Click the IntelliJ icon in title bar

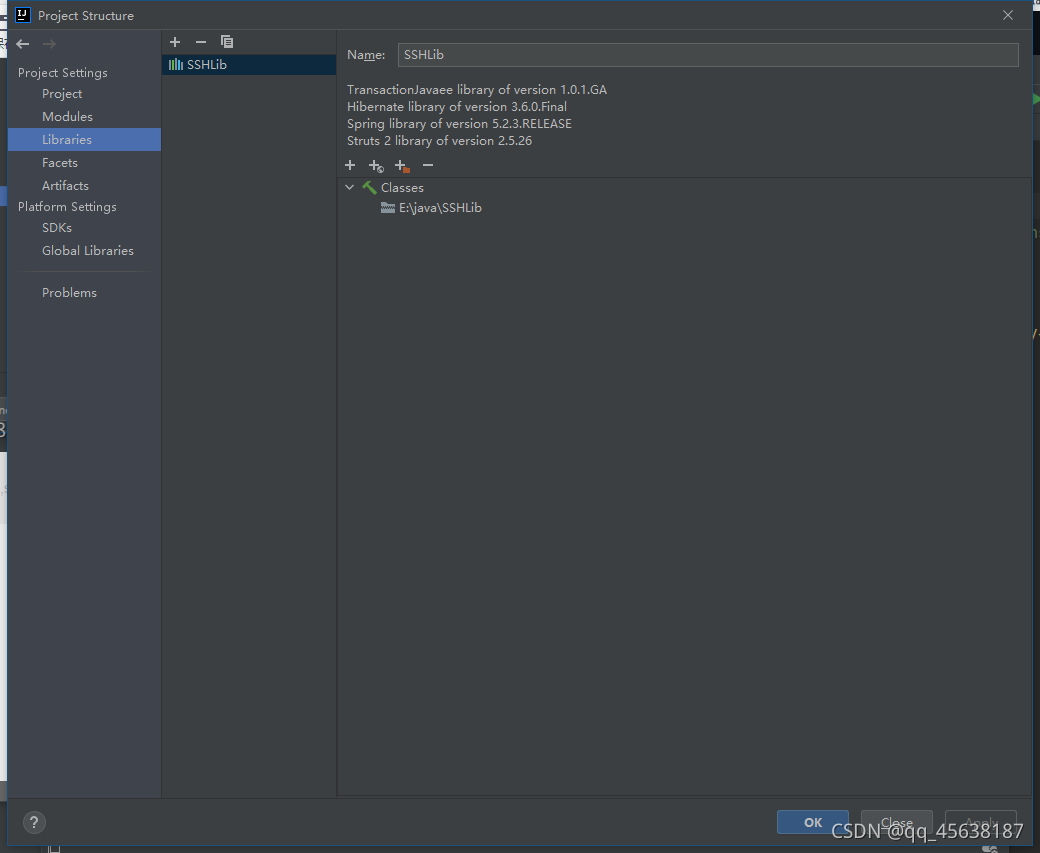tap(23, 15)
